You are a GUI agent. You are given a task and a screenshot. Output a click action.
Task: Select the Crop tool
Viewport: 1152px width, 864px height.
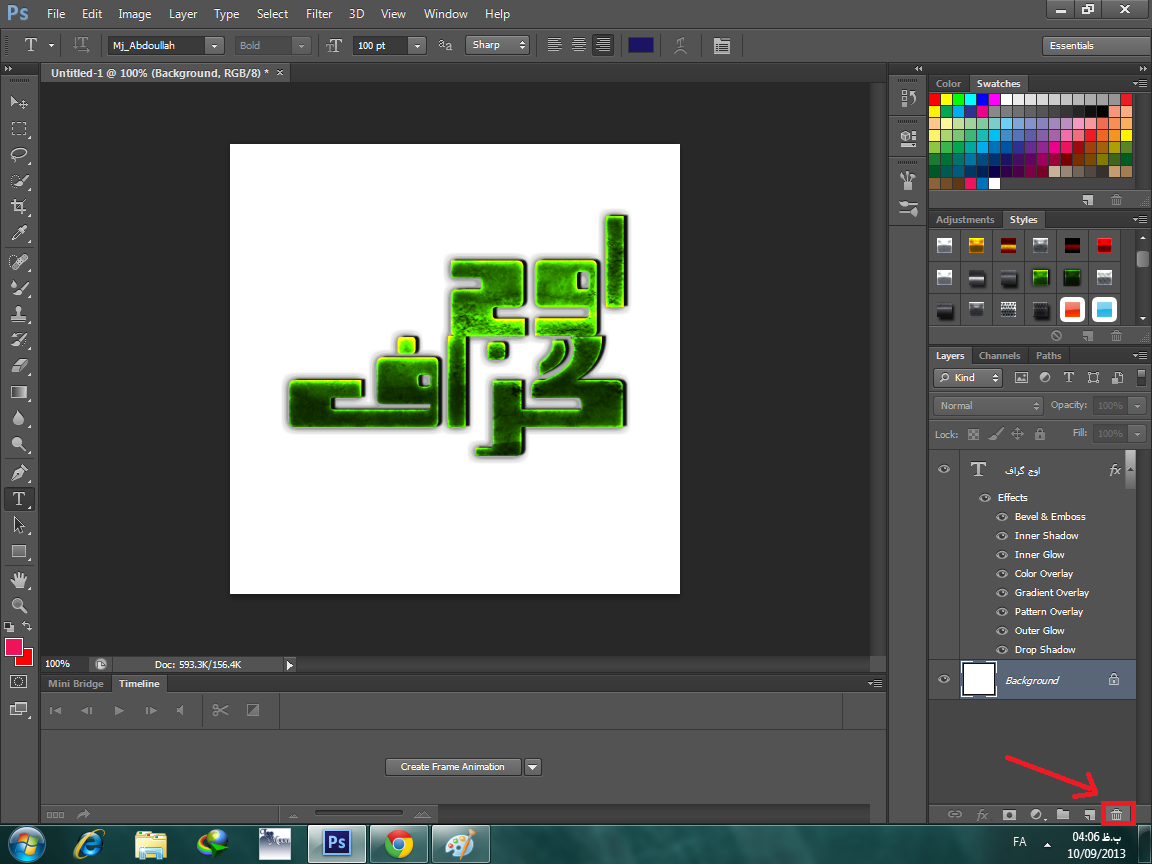click(x=19, y=207)
